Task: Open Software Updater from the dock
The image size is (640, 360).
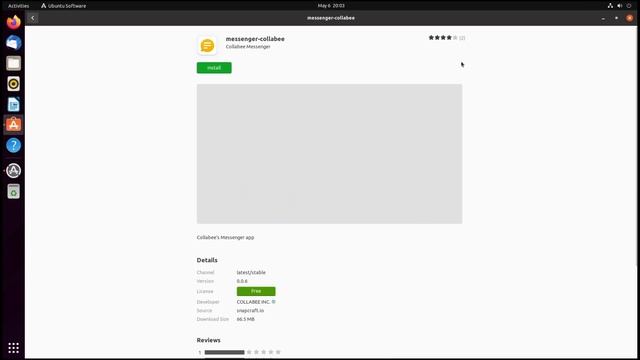Action: (13, 171)
